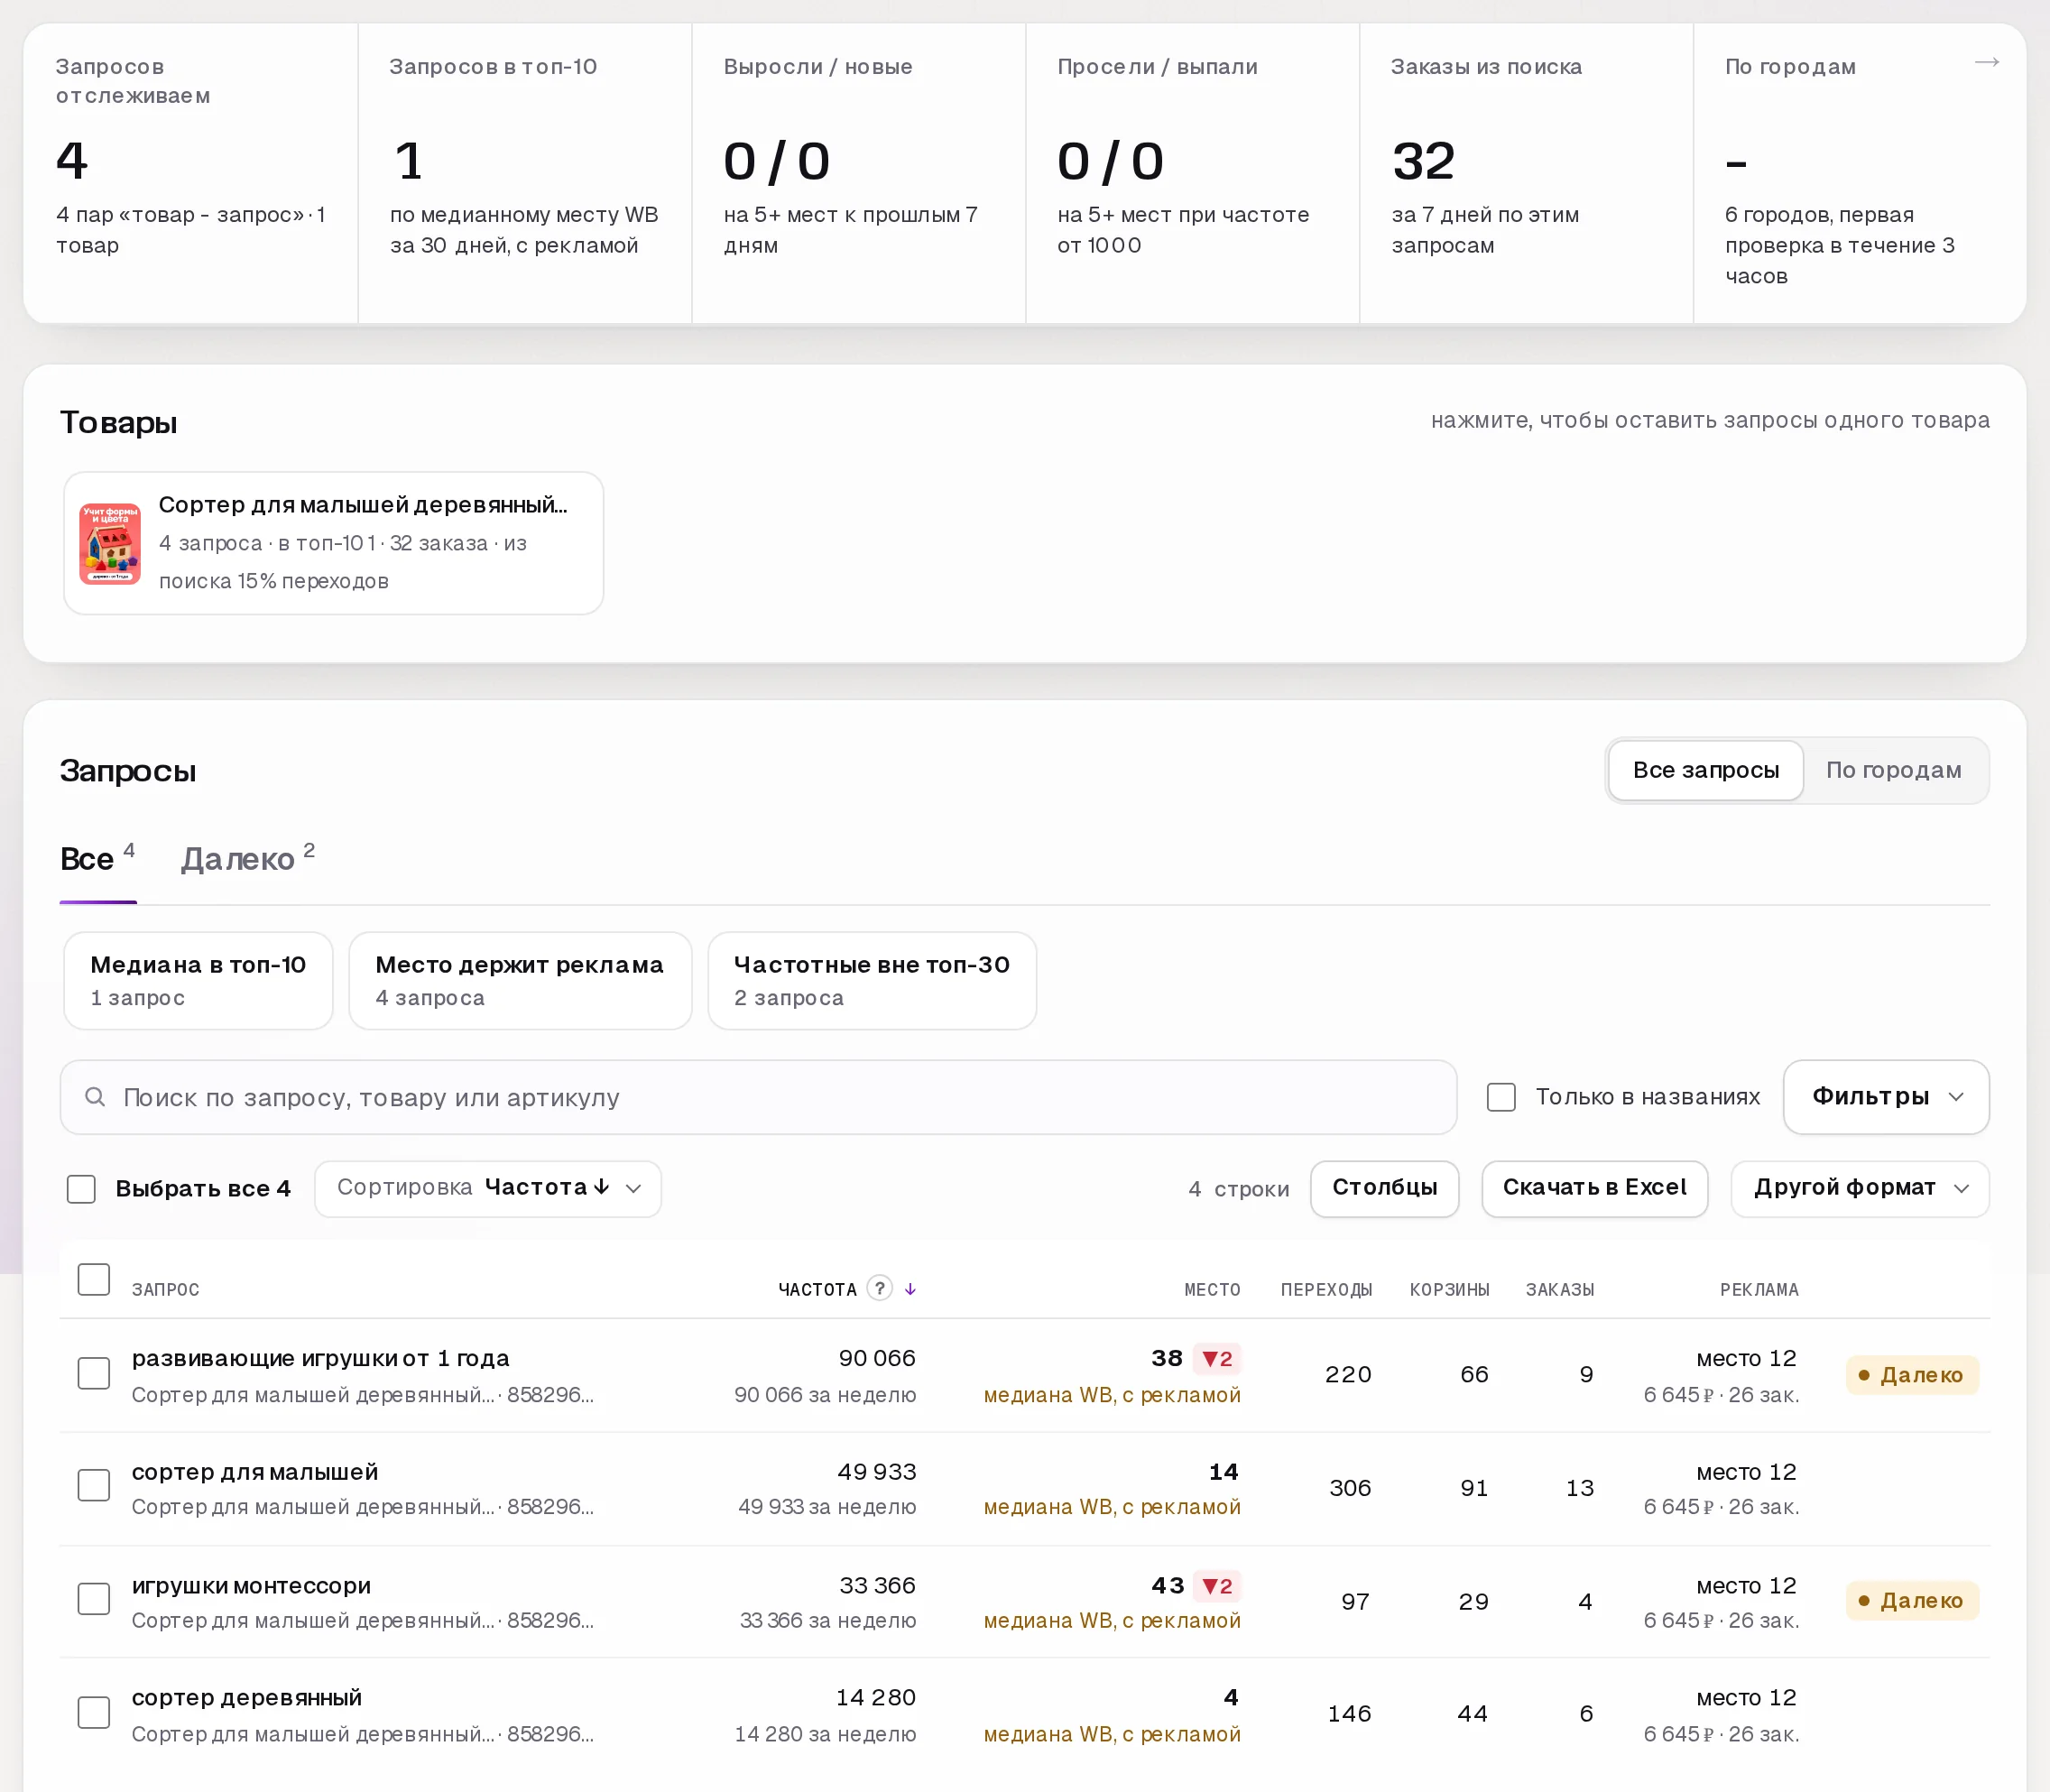Toggle the 'Только в названиях' checkbox
The width and height of the screenshot is (2050, 1792).
(1501, 1097)
